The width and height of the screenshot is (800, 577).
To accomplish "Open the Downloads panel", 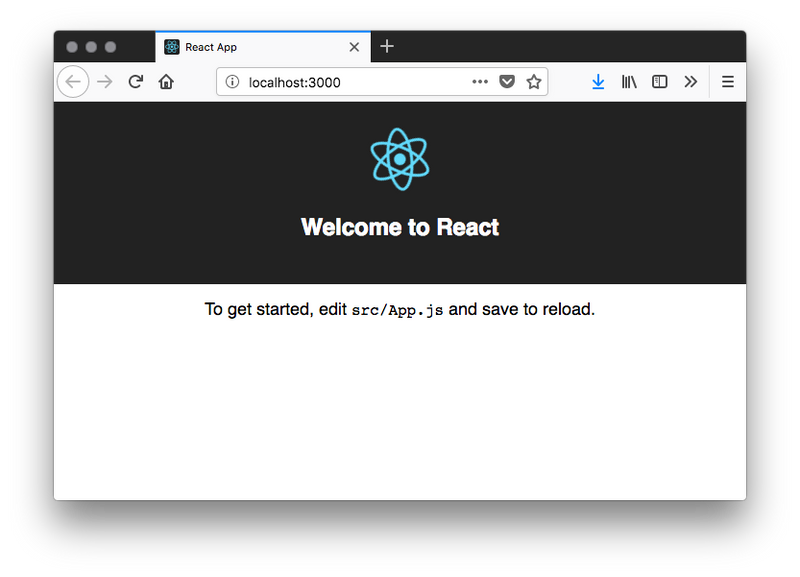I will click(x=598, y=81).
